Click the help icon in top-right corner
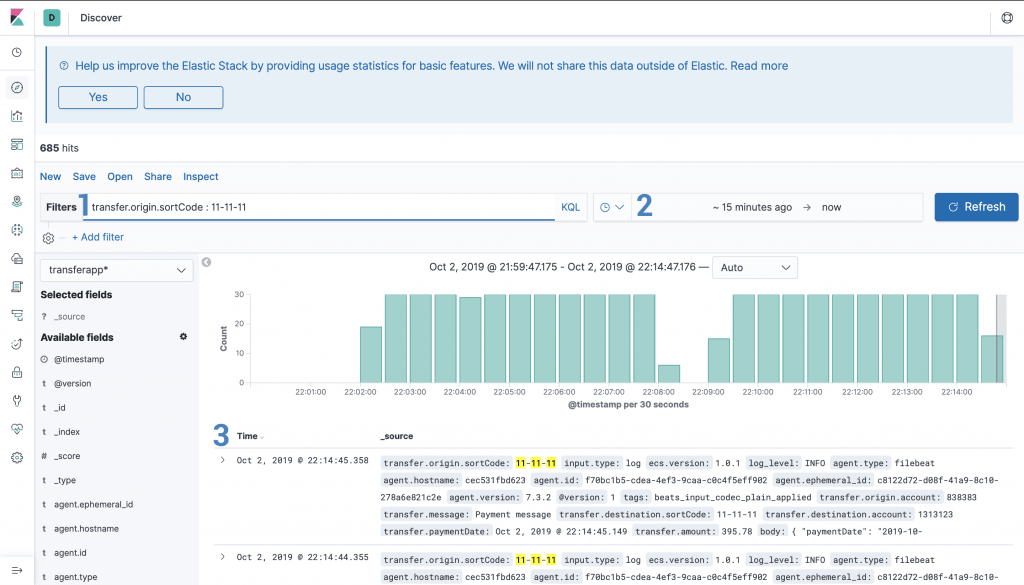 click(x=1006, y=18)
